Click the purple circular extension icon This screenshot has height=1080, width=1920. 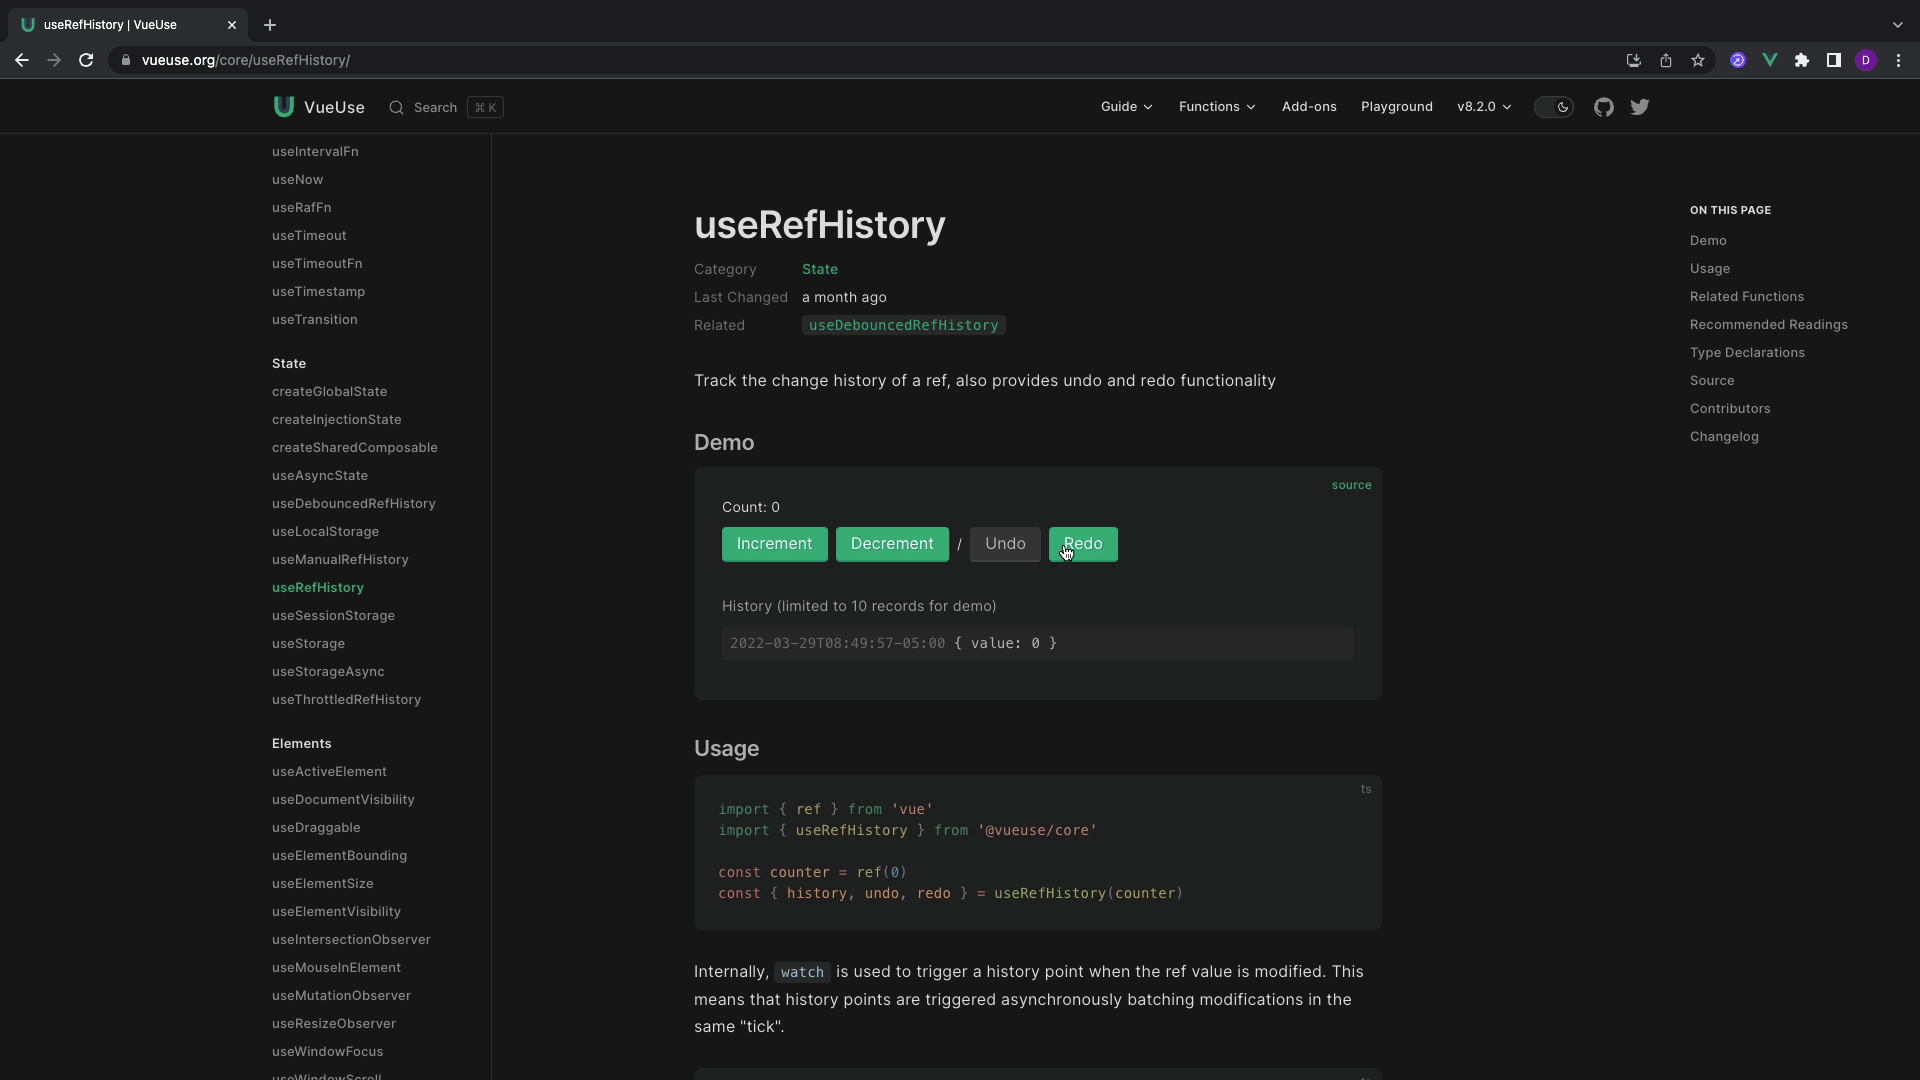[1738, 60]
